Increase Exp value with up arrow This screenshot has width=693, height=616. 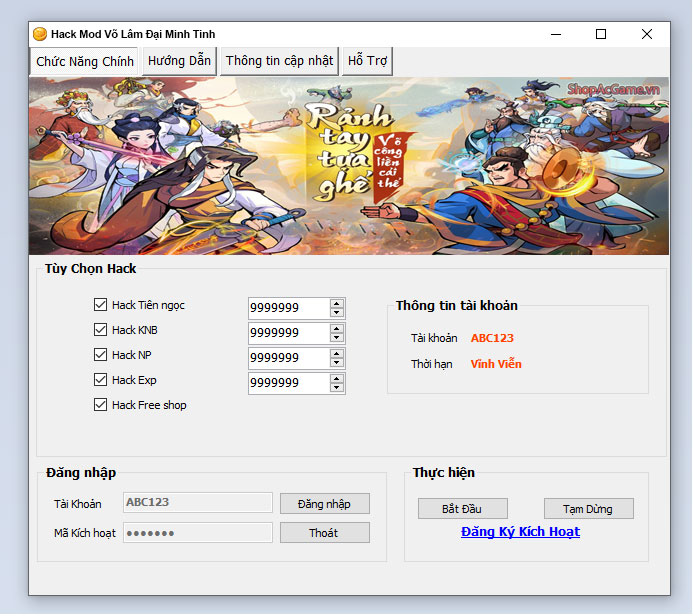pyautogui.click(x=337, y=379)
